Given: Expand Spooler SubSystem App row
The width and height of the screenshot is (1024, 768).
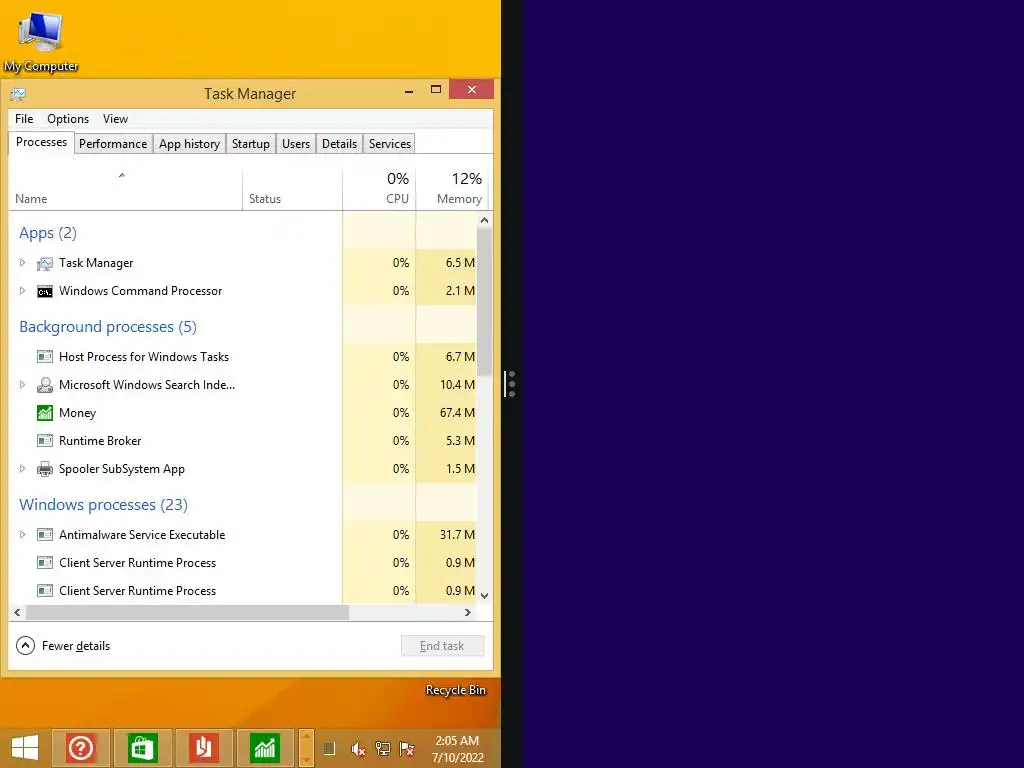Looking at the screenshot, I should (22, 469).
